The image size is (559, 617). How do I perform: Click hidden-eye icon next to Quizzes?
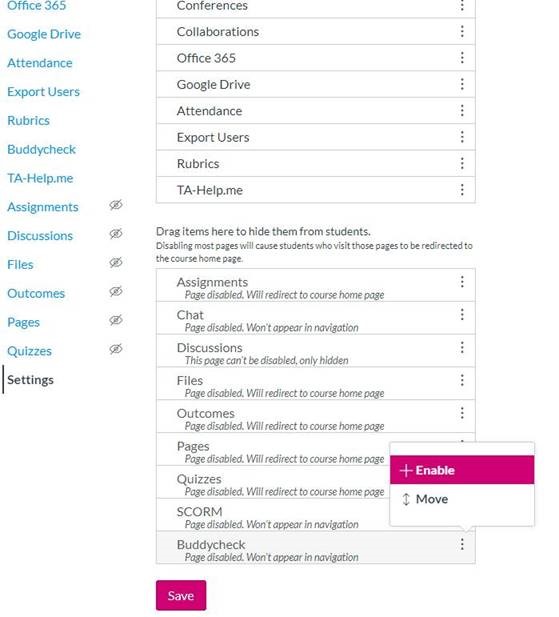[x=116, y=349]
